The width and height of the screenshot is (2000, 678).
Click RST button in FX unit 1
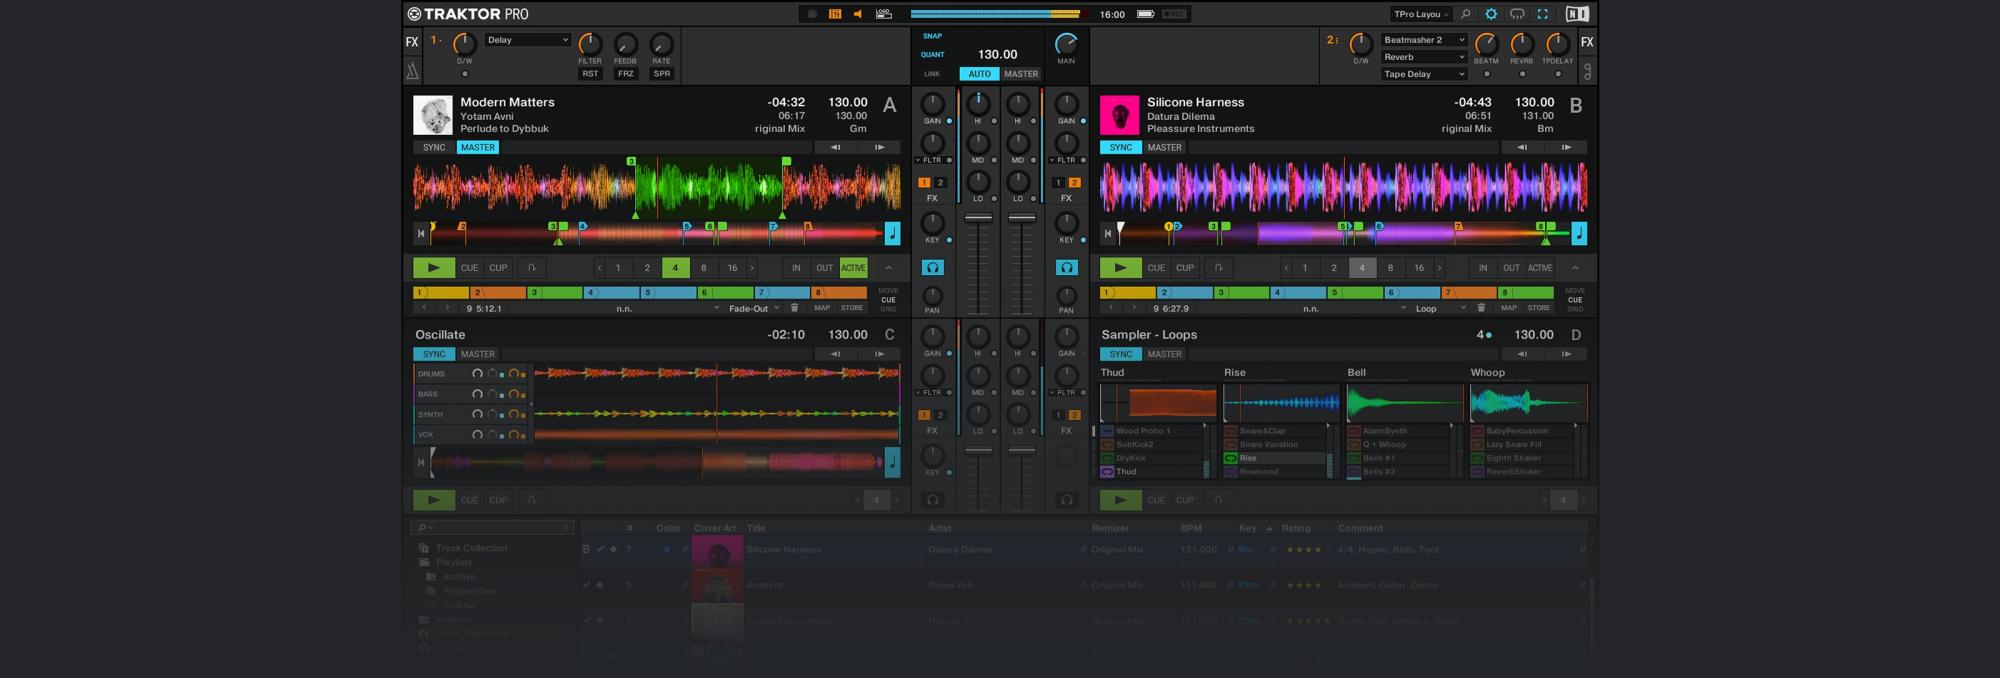point(590,74)
